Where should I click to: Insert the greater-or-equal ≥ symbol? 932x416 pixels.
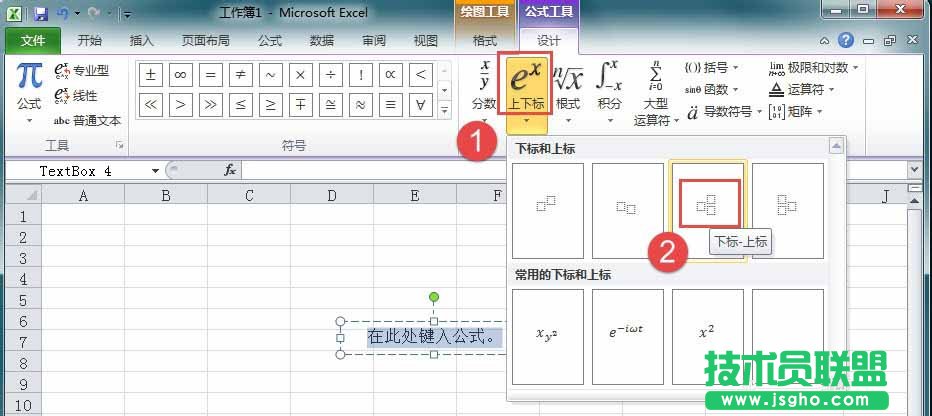click(x=270, y=105)
